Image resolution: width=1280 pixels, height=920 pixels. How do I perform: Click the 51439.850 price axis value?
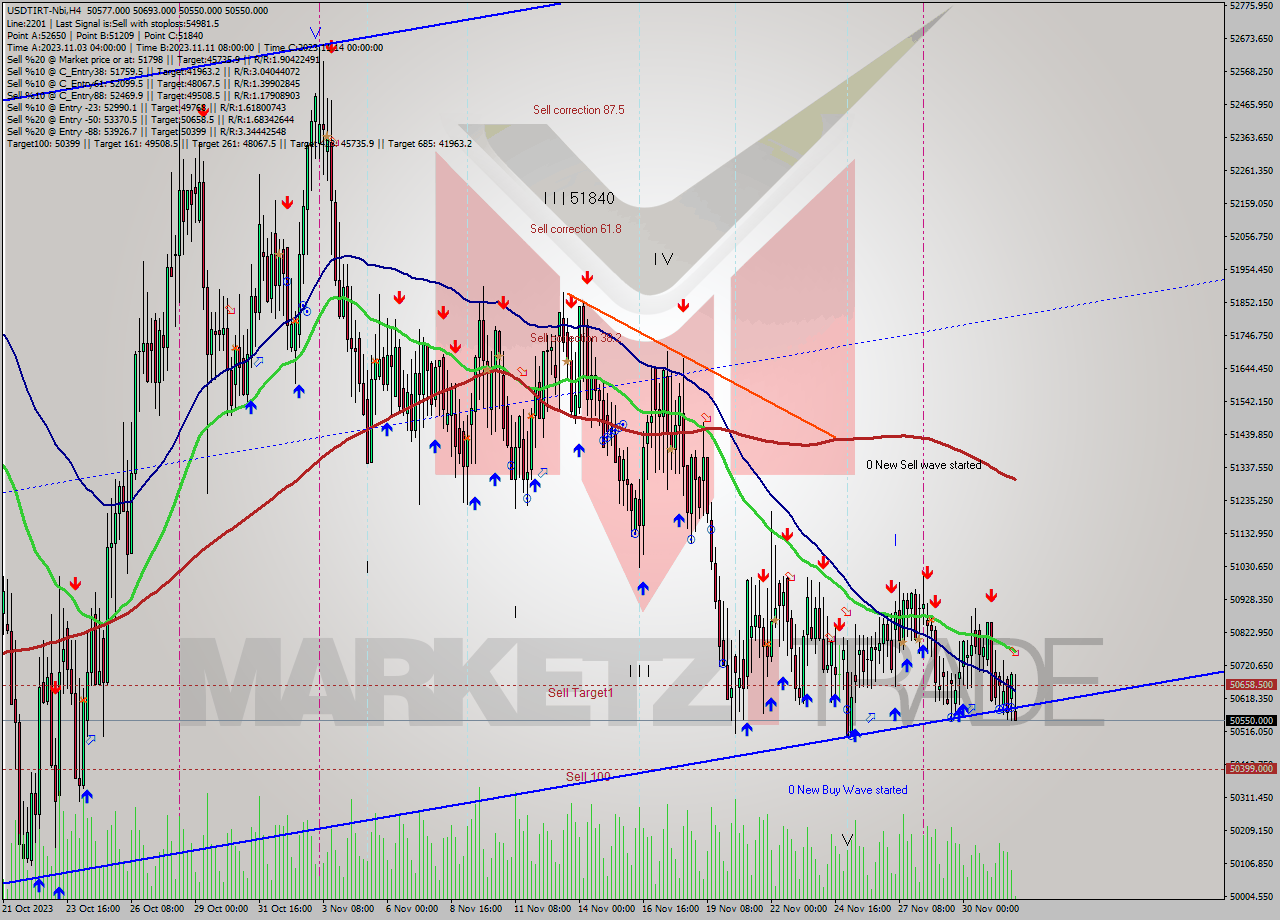(1251, 435)
